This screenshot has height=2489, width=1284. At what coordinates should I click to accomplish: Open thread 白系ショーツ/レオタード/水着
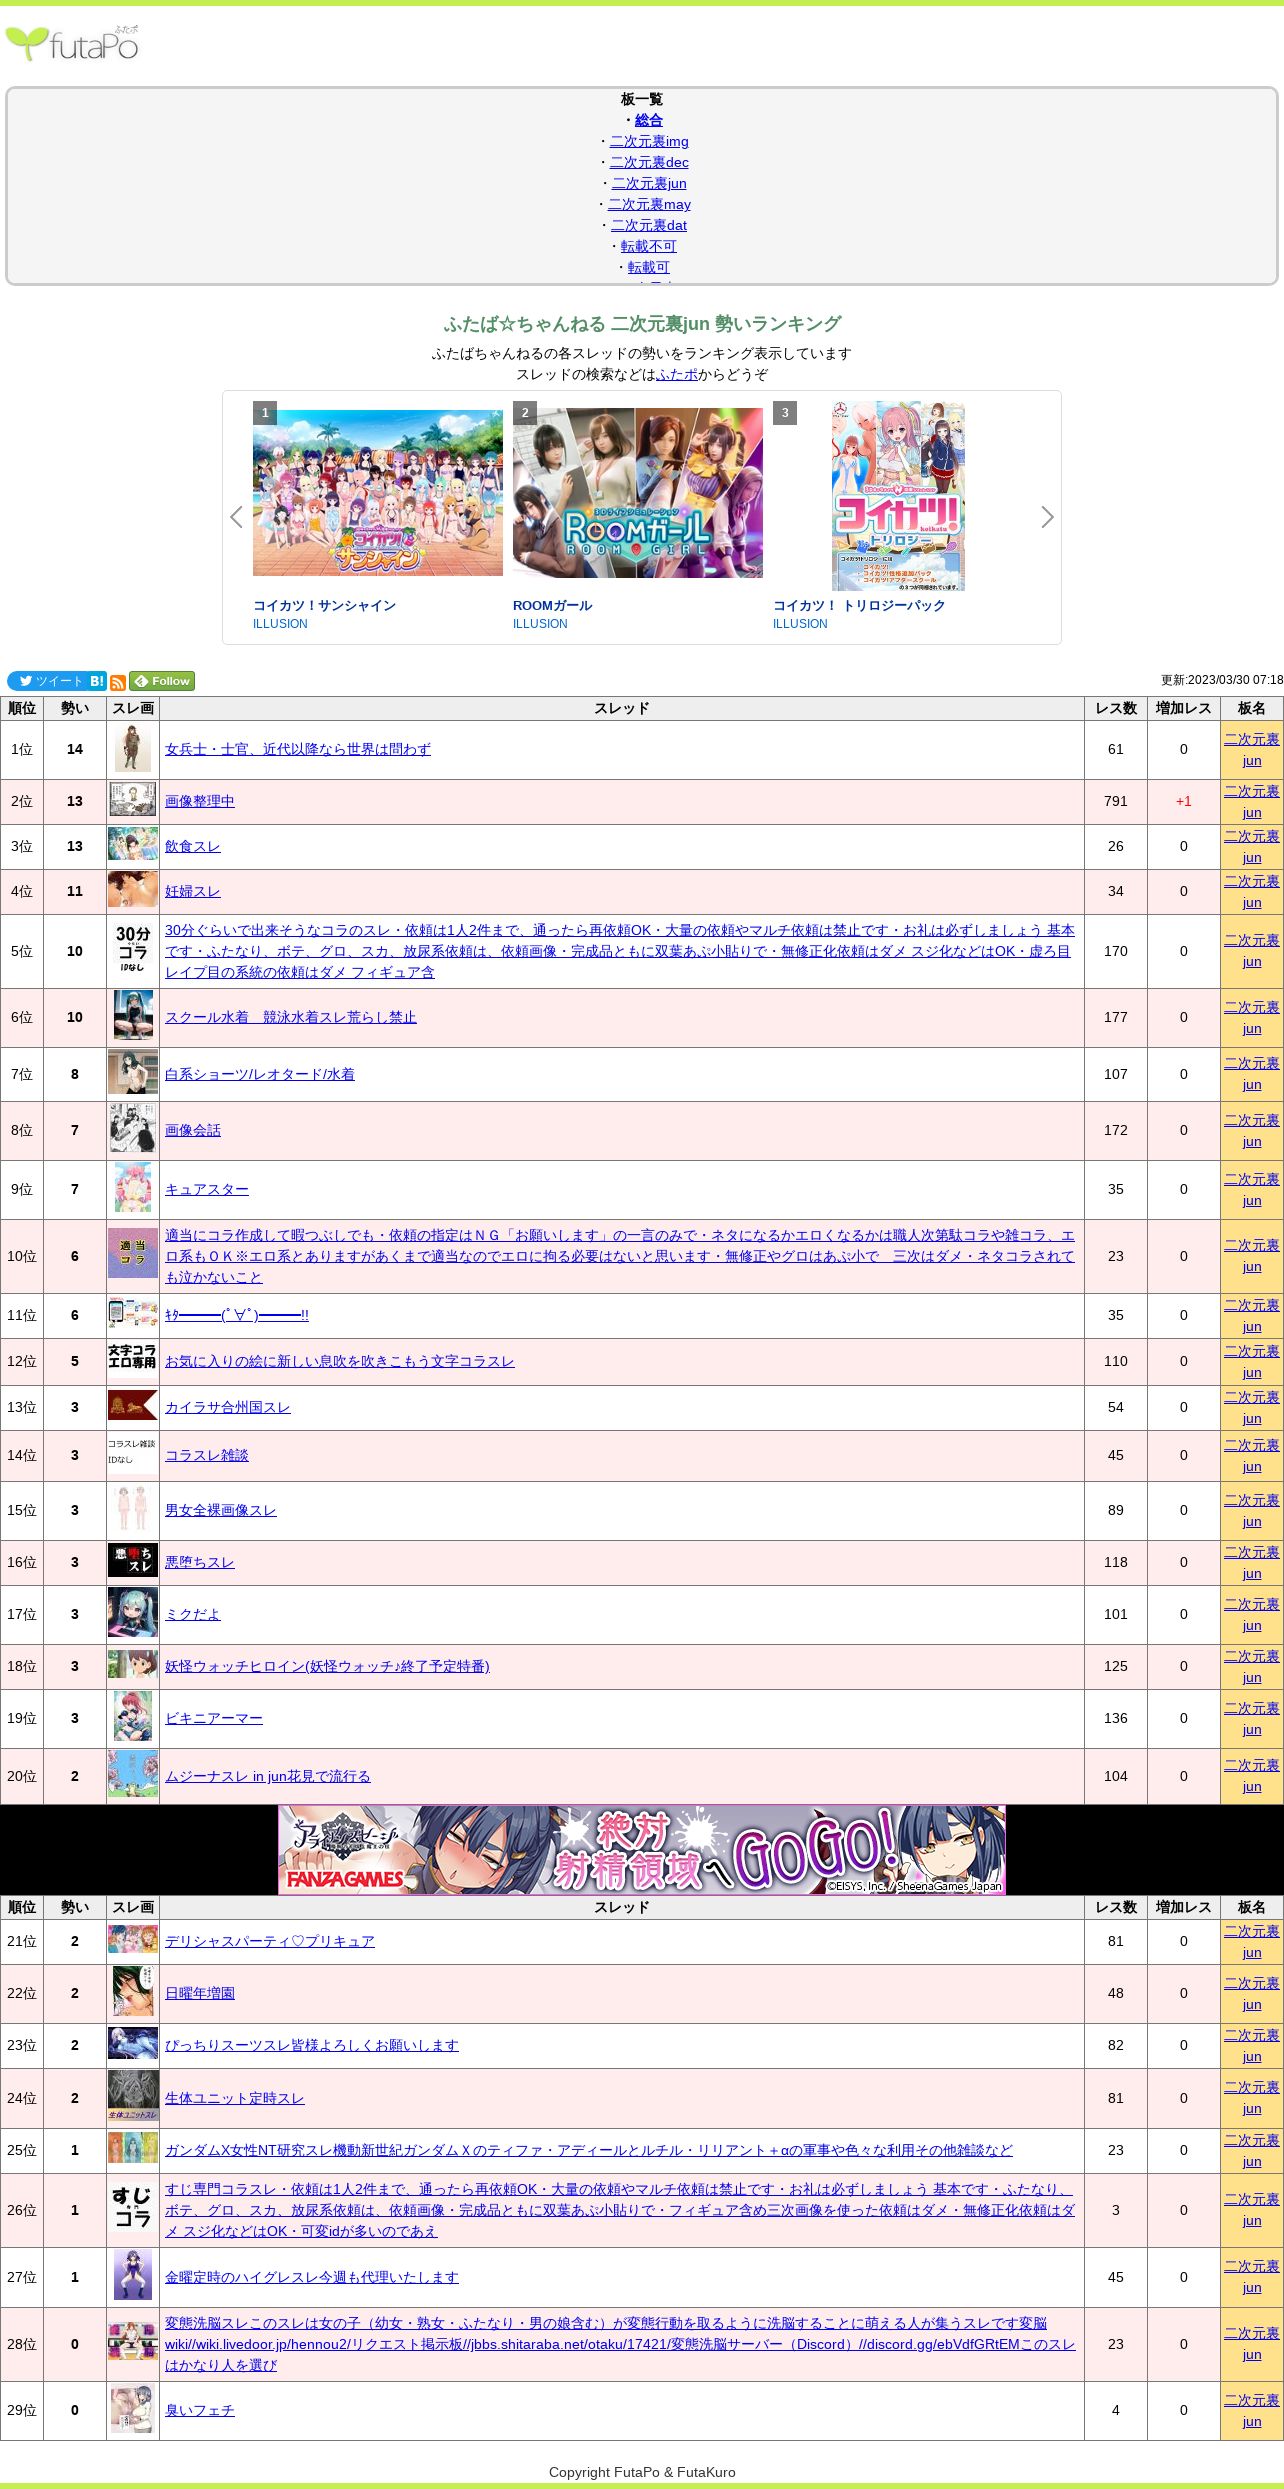click(x=260, y=1074)
